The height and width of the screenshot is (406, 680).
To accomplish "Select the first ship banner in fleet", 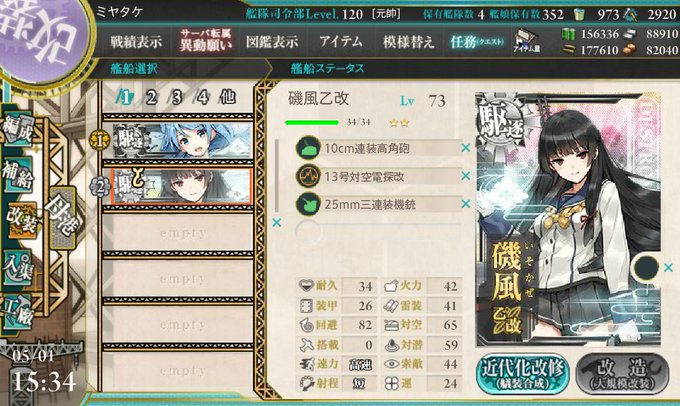I will tap(182, 140).
